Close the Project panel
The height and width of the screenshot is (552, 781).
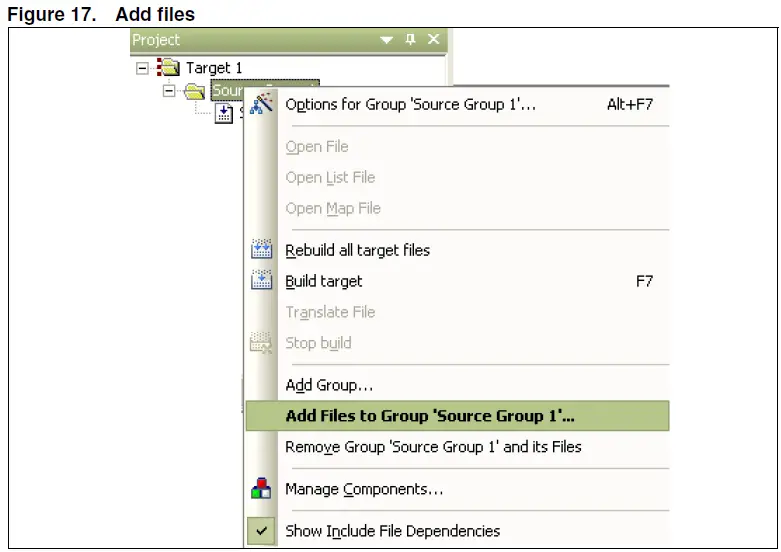pyautogui.click(x=434, y=40)
